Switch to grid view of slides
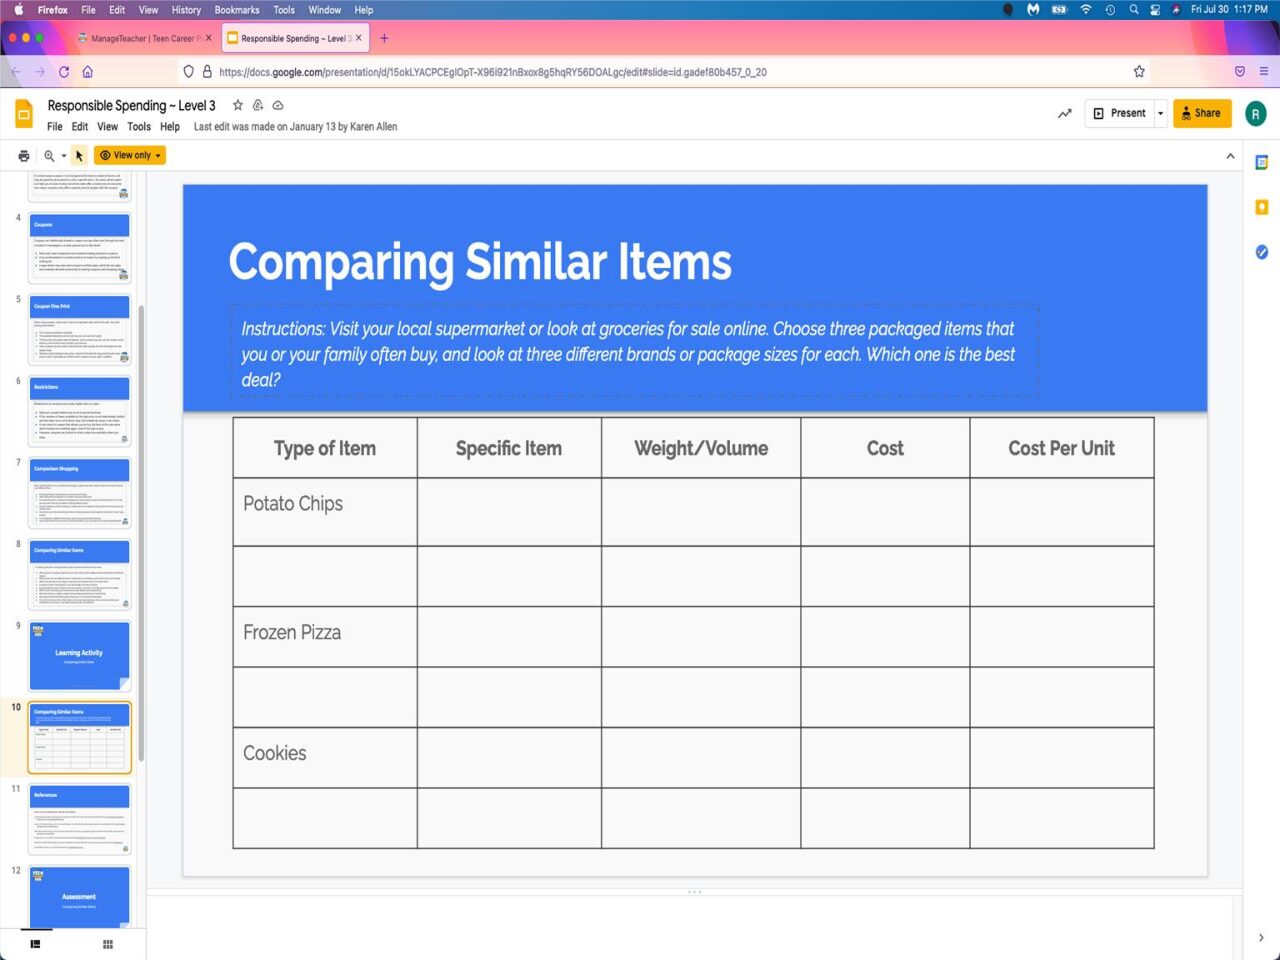The image size is (1280, 960). coord(108,944)
